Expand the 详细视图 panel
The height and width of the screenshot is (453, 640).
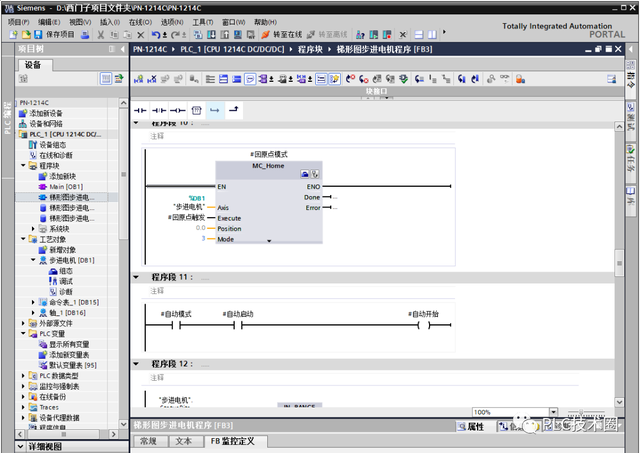[20, 446]
